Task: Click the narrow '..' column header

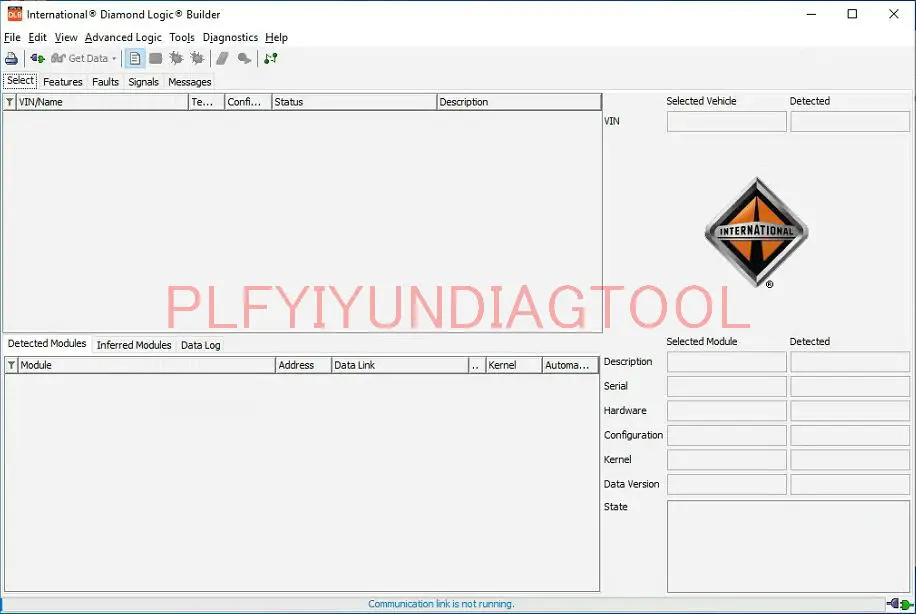Action: pos(477,365)
